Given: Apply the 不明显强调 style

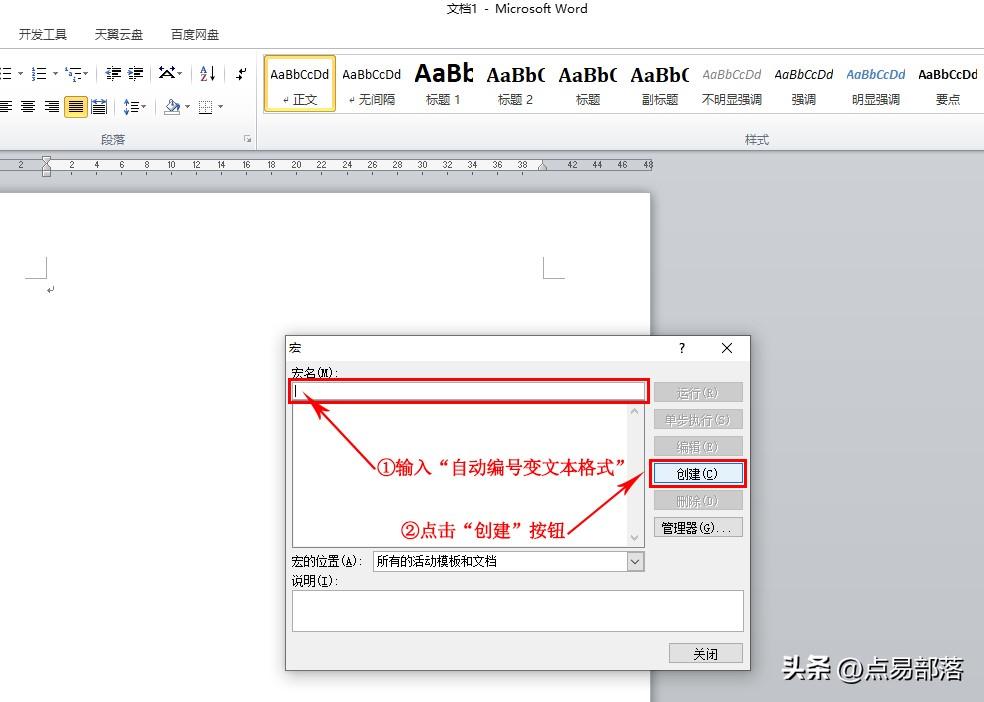Looking at the screenshot, I should tap(731, 84).
